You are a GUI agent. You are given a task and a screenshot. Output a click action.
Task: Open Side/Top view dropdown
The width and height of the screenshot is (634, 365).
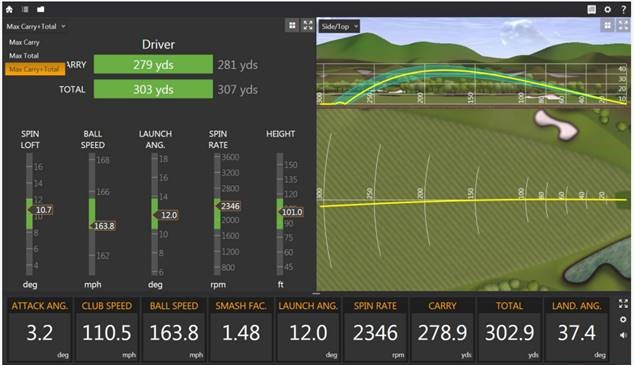(340, 27)
